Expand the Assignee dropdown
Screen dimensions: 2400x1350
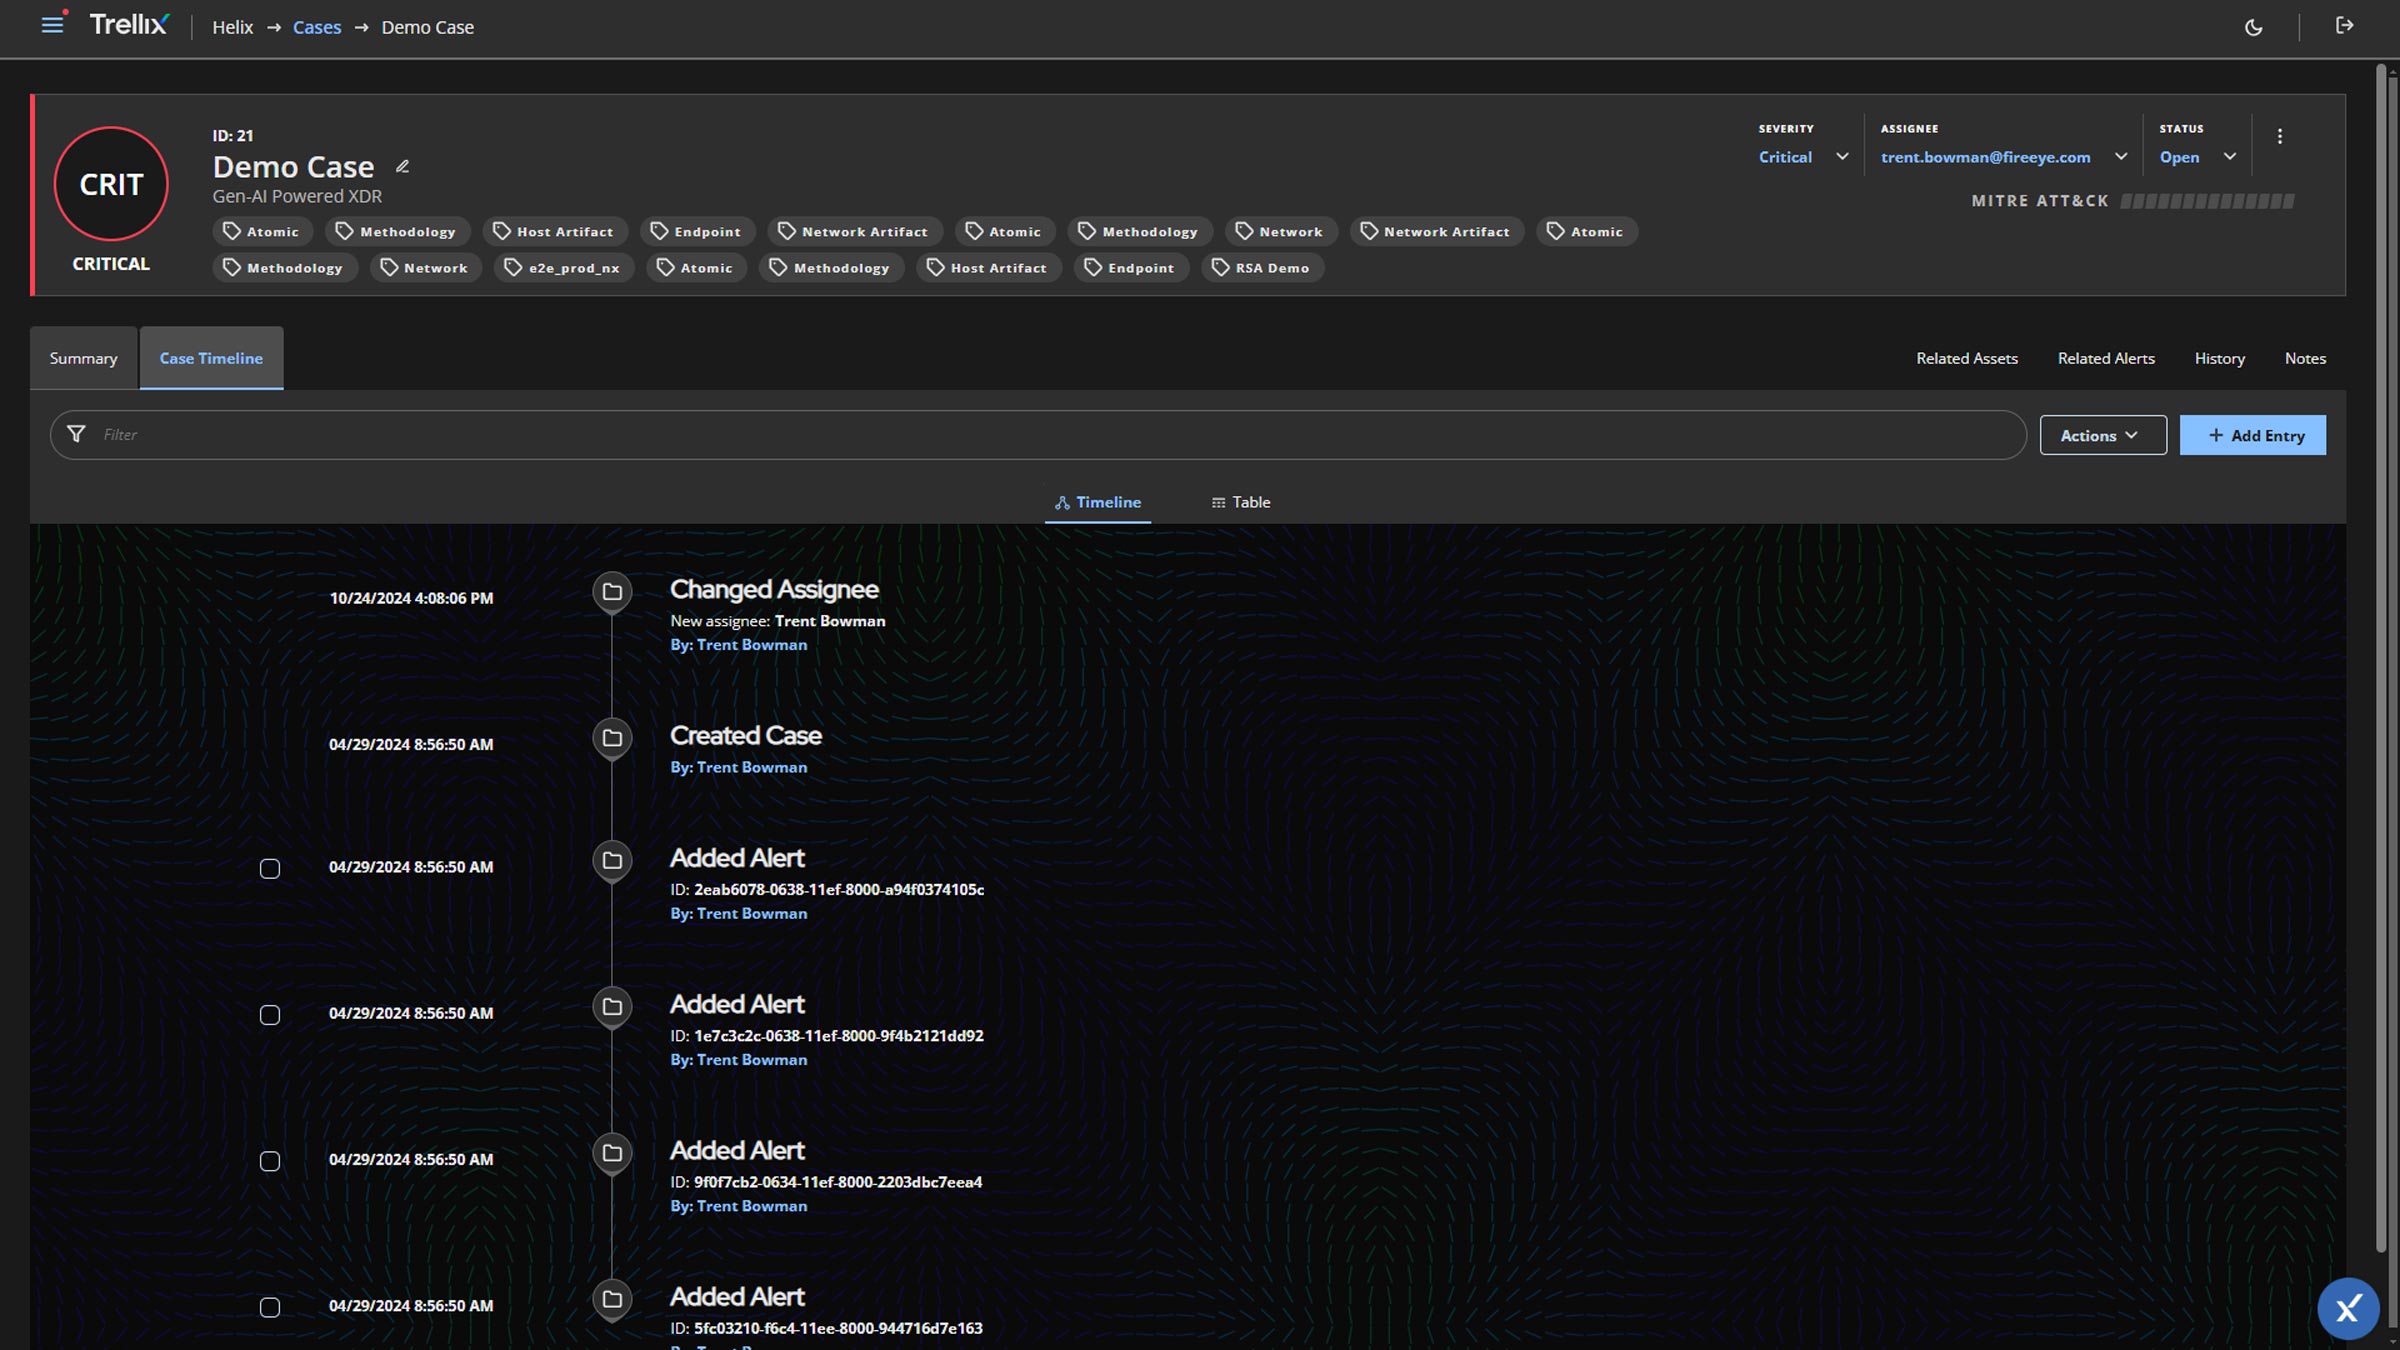click(2003, 157)
